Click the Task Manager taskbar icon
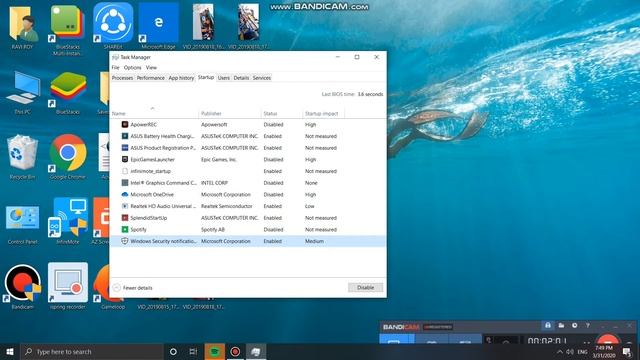The image size is (640, 360). click(256, 351)
